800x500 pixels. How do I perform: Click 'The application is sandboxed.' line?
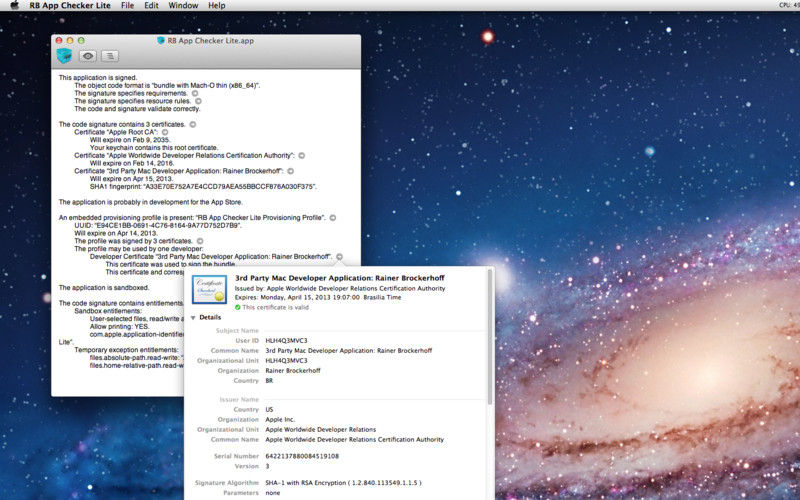(104, 287)
